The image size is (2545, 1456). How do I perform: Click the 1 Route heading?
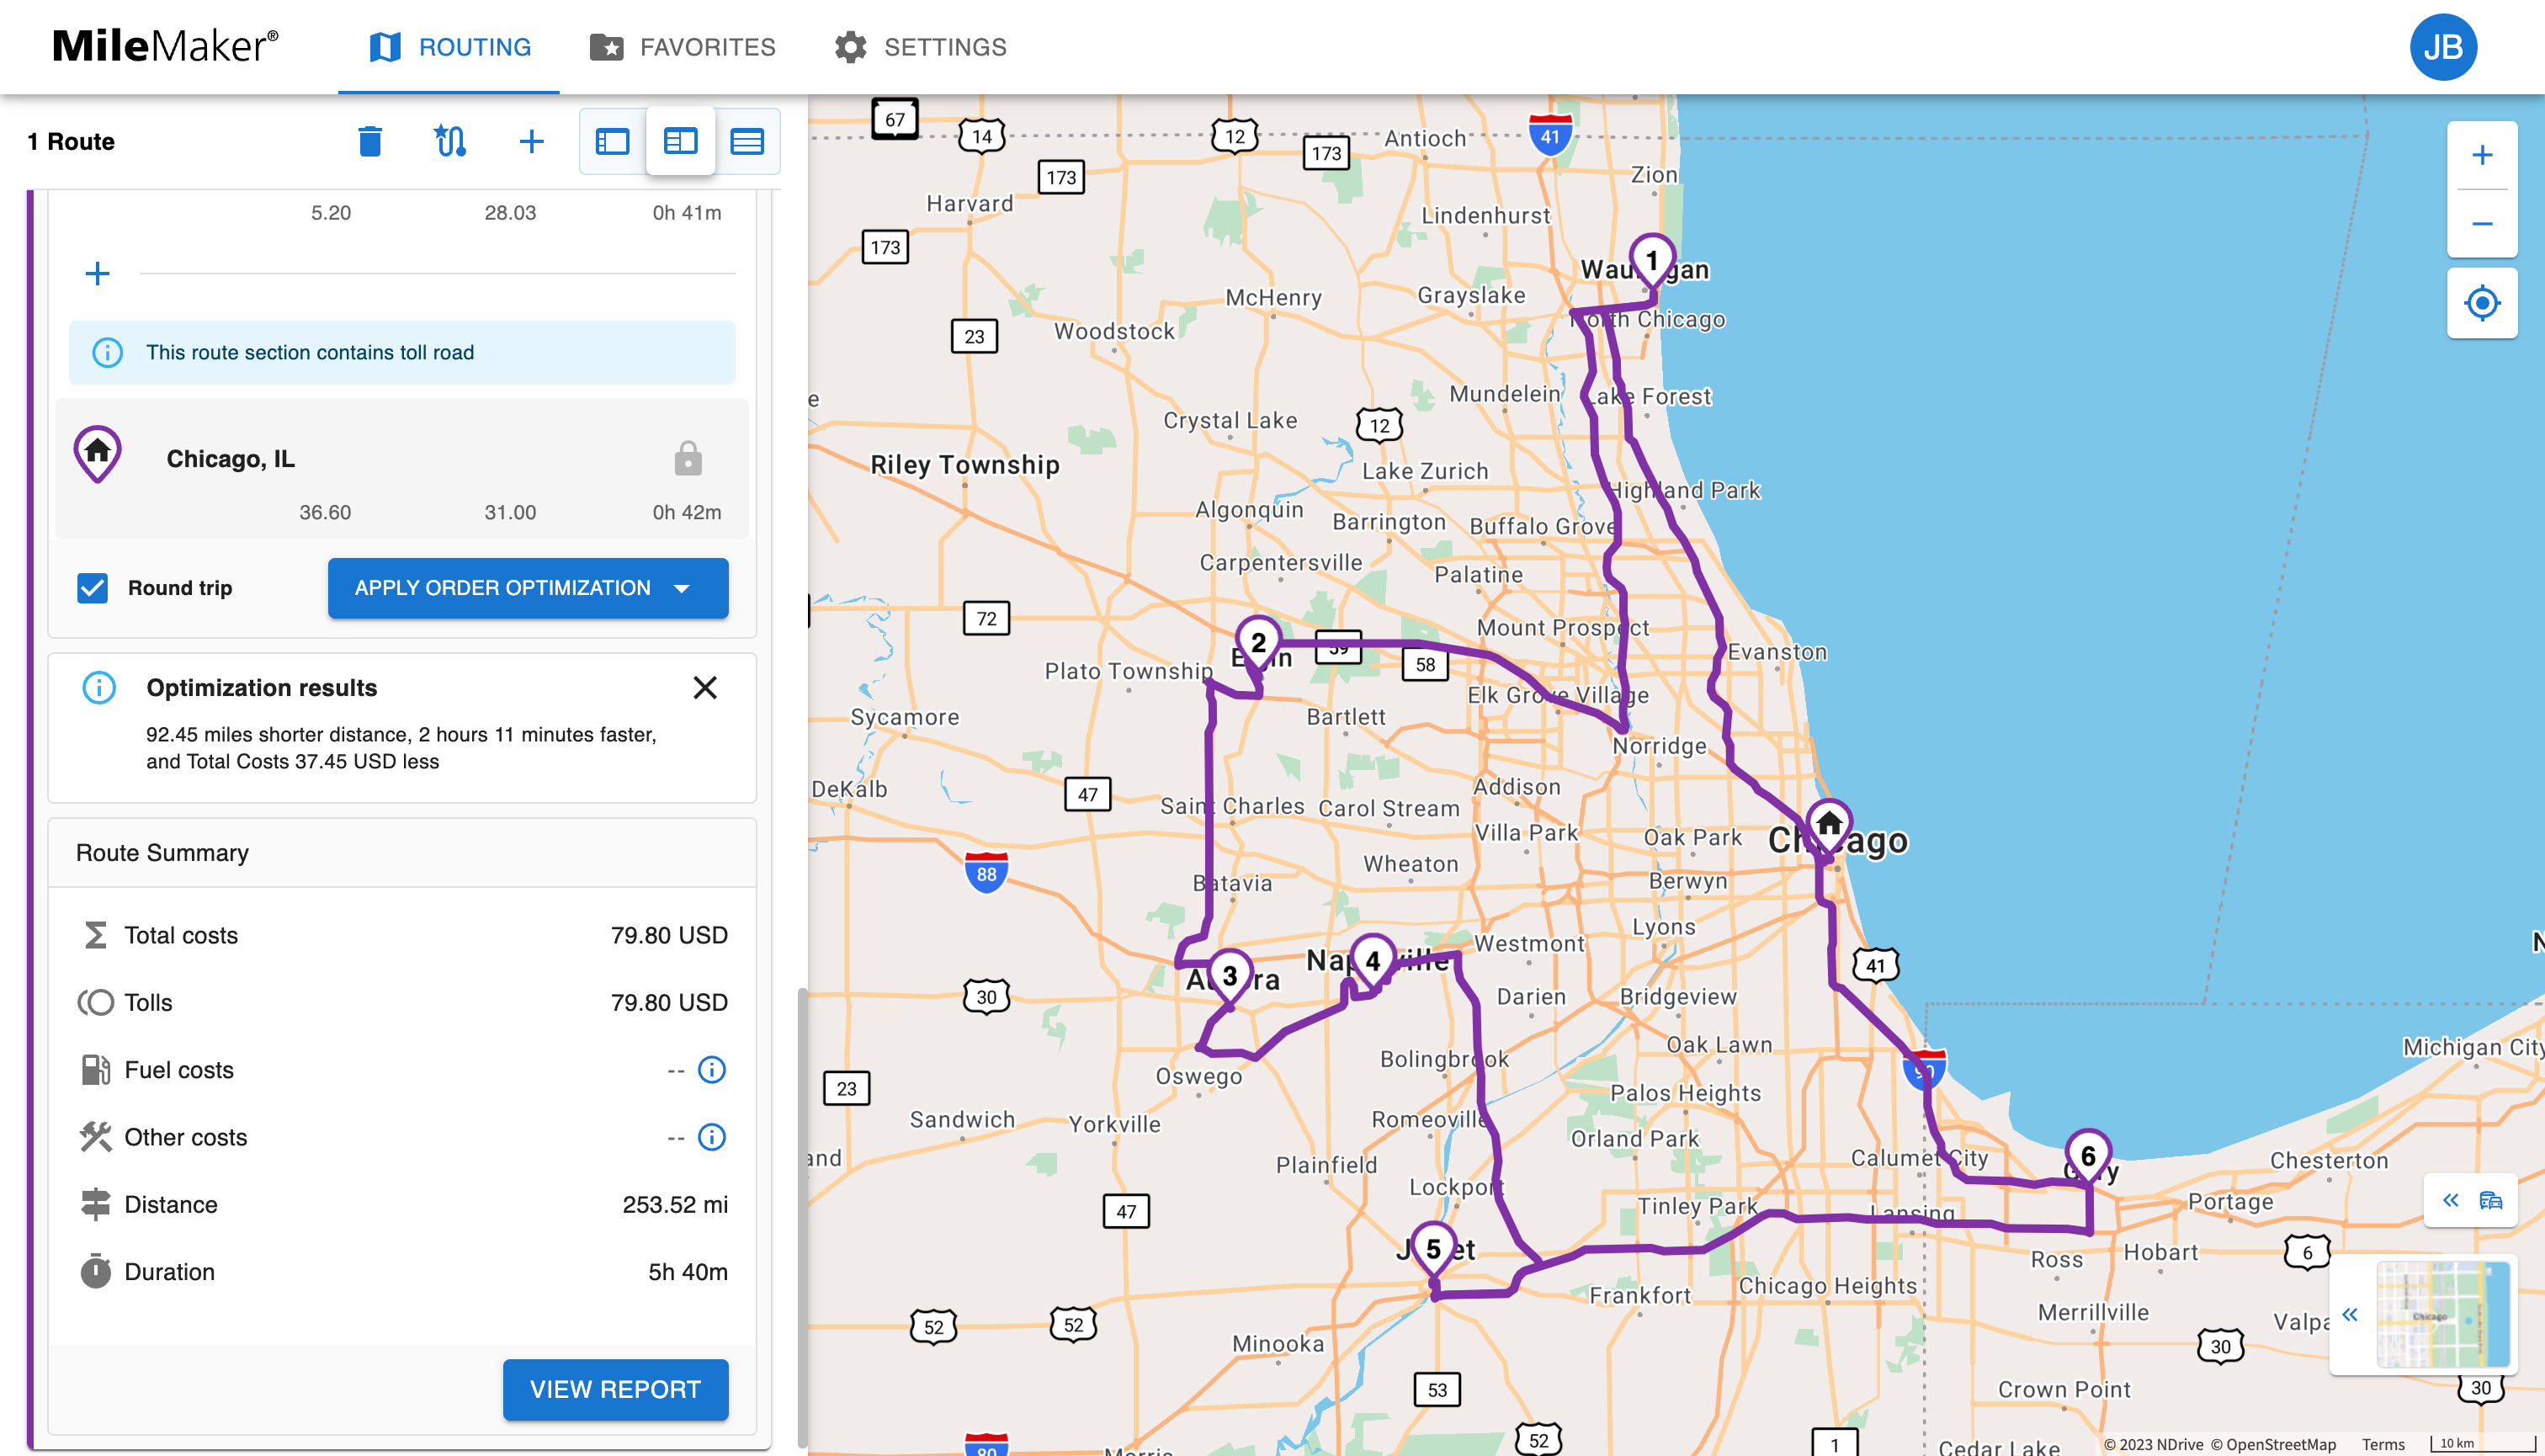(71, 141)
